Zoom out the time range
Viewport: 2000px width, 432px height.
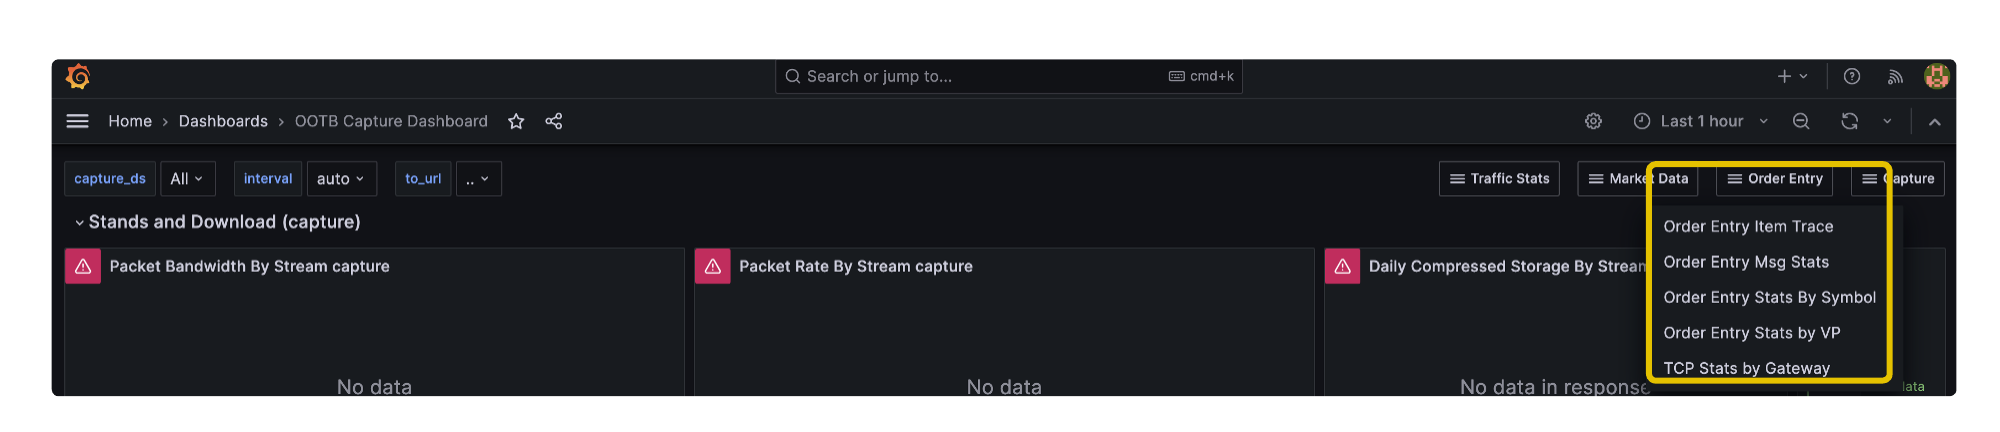click(1801, 121)
